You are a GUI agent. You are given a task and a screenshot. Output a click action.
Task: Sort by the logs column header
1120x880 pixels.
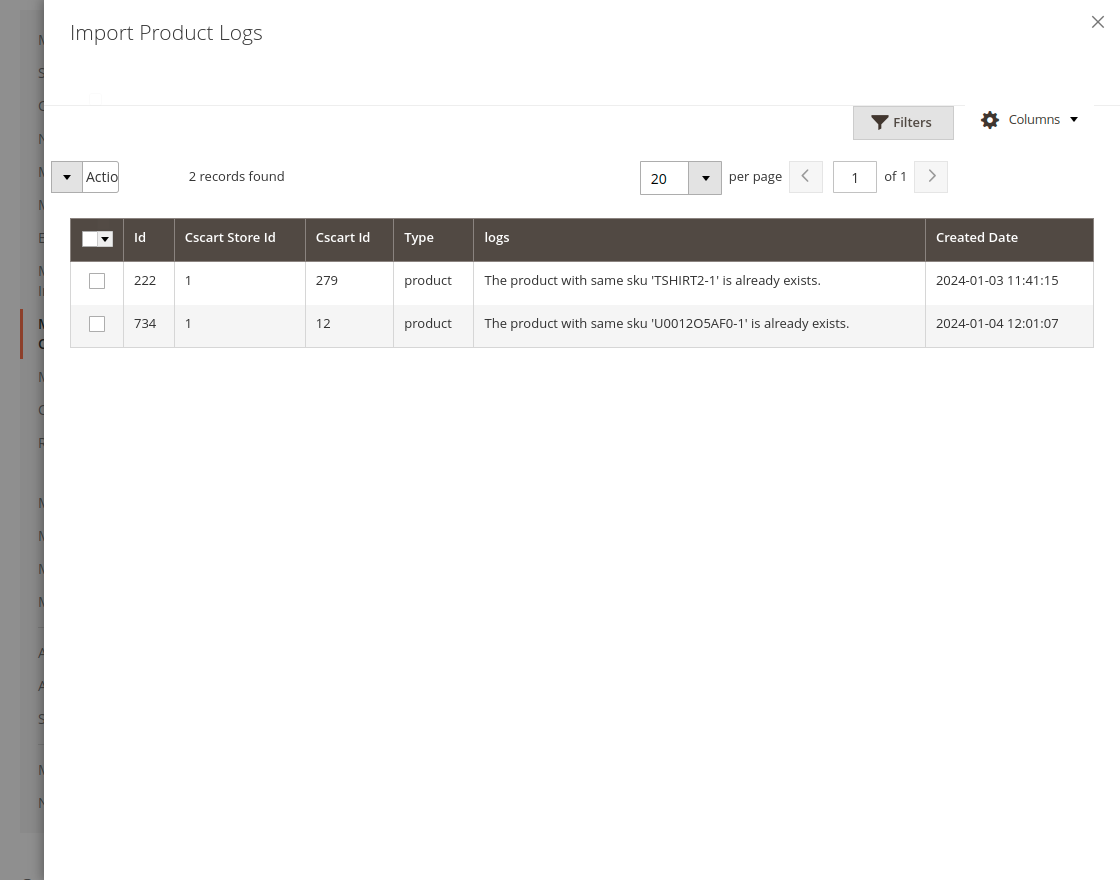click(x=699, y=239)
